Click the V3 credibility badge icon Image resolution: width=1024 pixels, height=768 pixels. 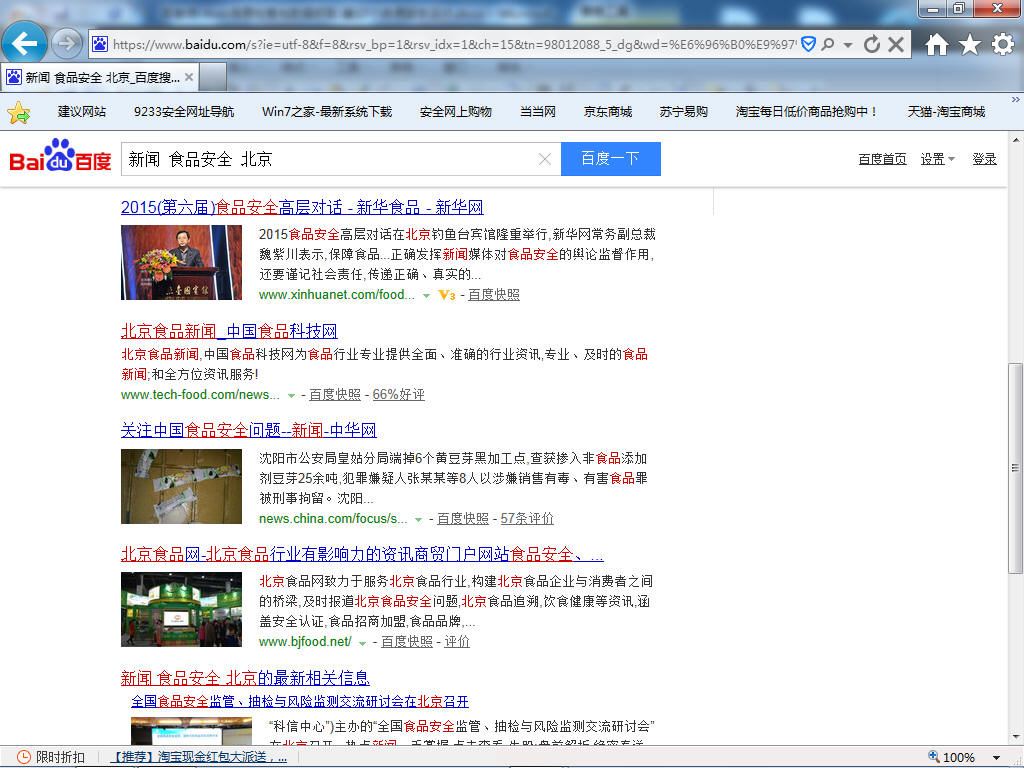click(447, 295)
